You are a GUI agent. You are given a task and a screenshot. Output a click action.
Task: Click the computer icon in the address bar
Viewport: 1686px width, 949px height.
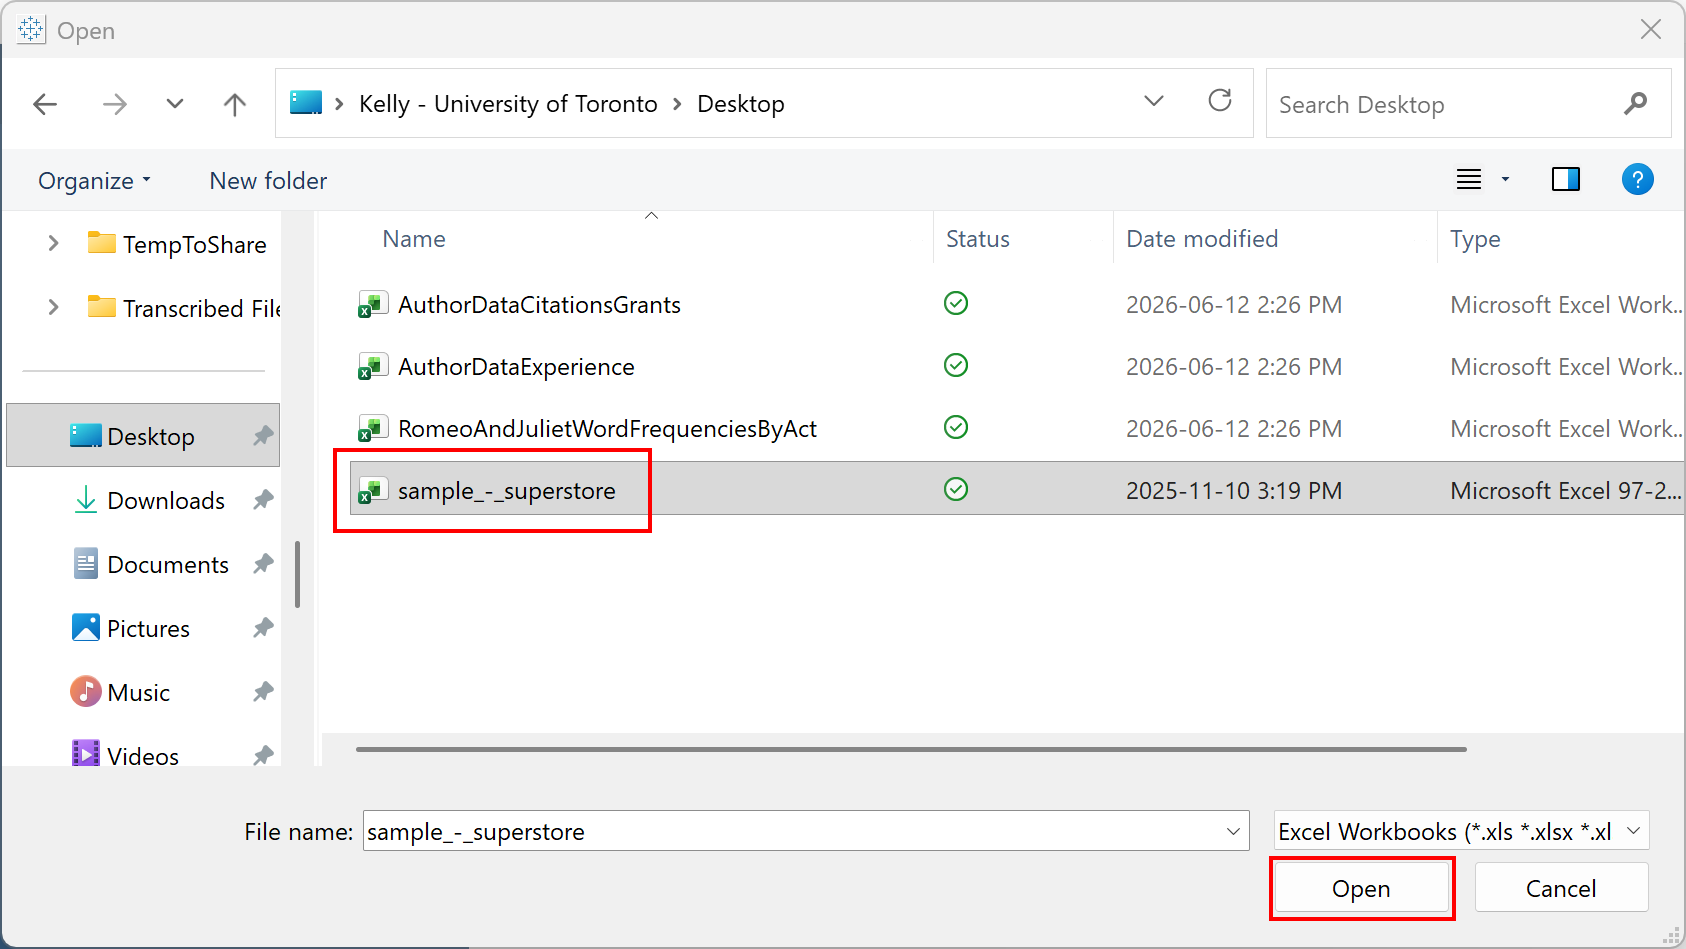(x=306, y=103)
